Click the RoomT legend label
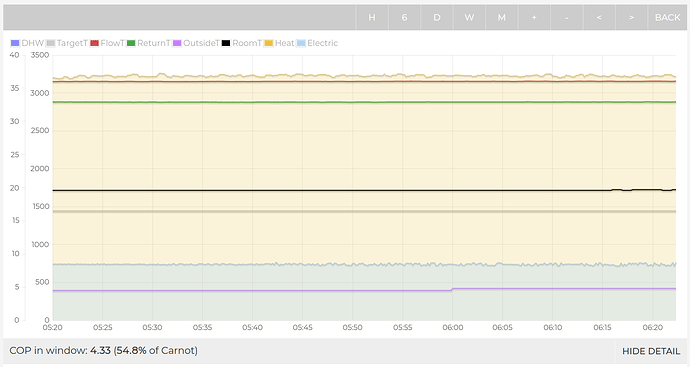Viewport: 690px width, 367px height. pos(247,43)
